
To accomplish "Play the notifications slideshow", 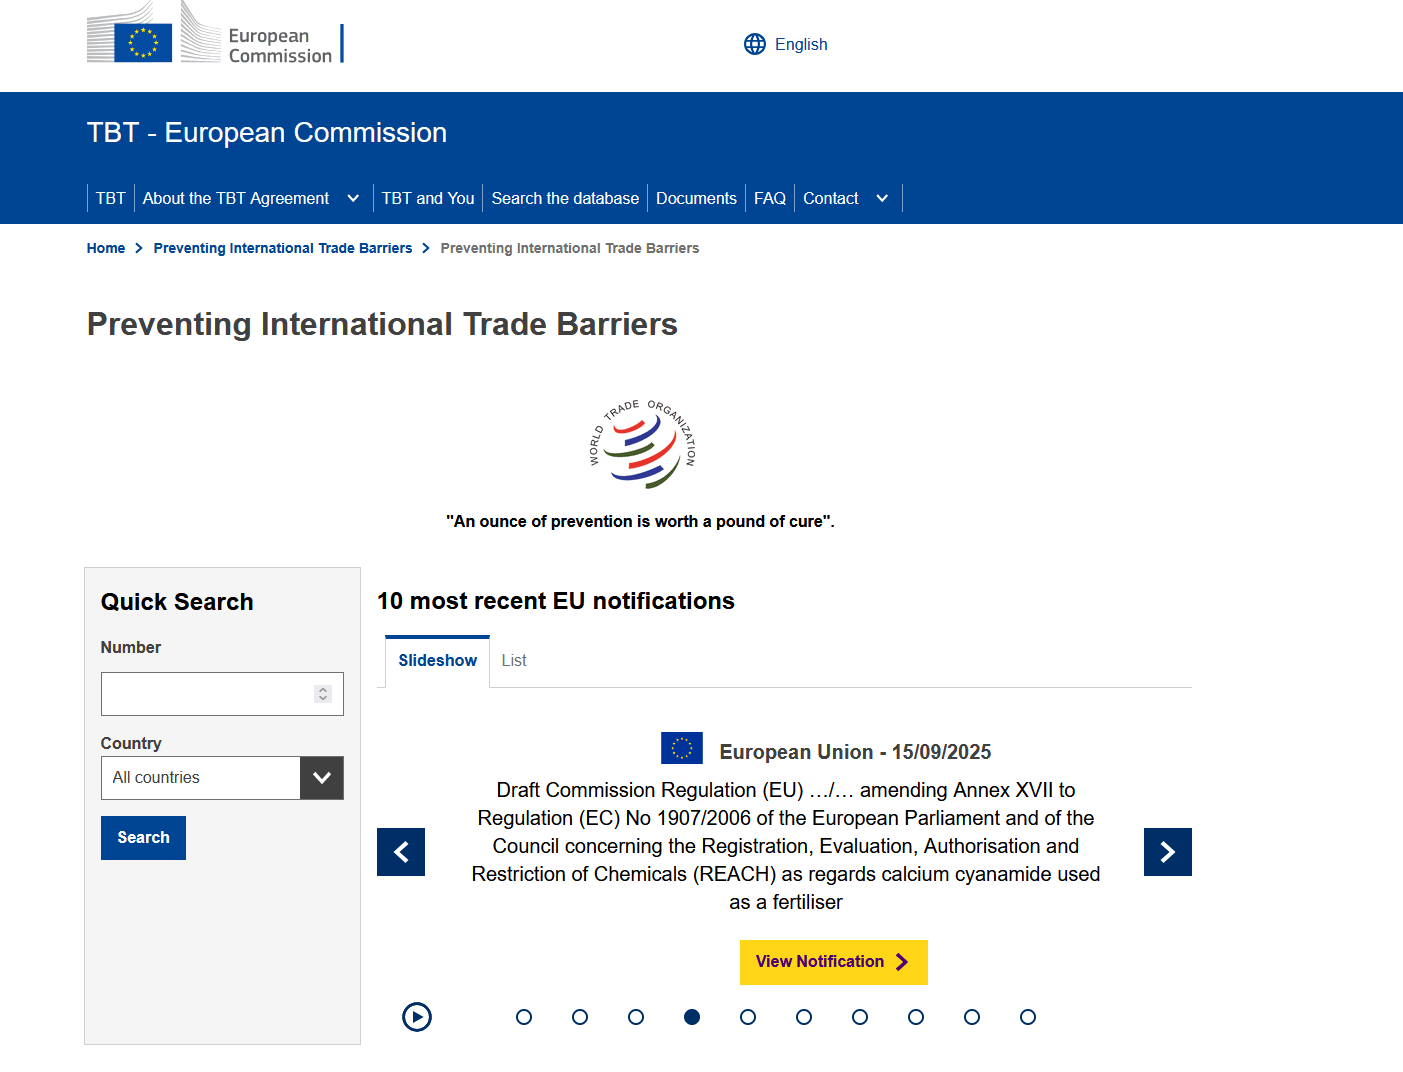I will 417,1017.
